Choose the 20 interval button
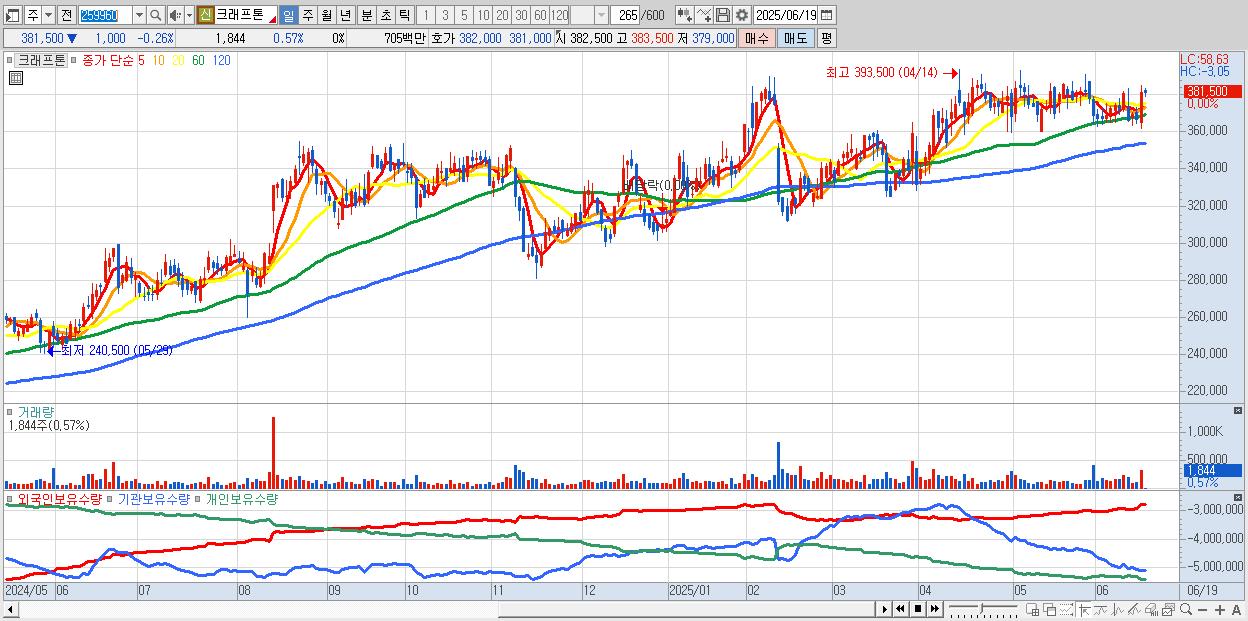Viewport: 1248px width, 621px height. [502, 15]
